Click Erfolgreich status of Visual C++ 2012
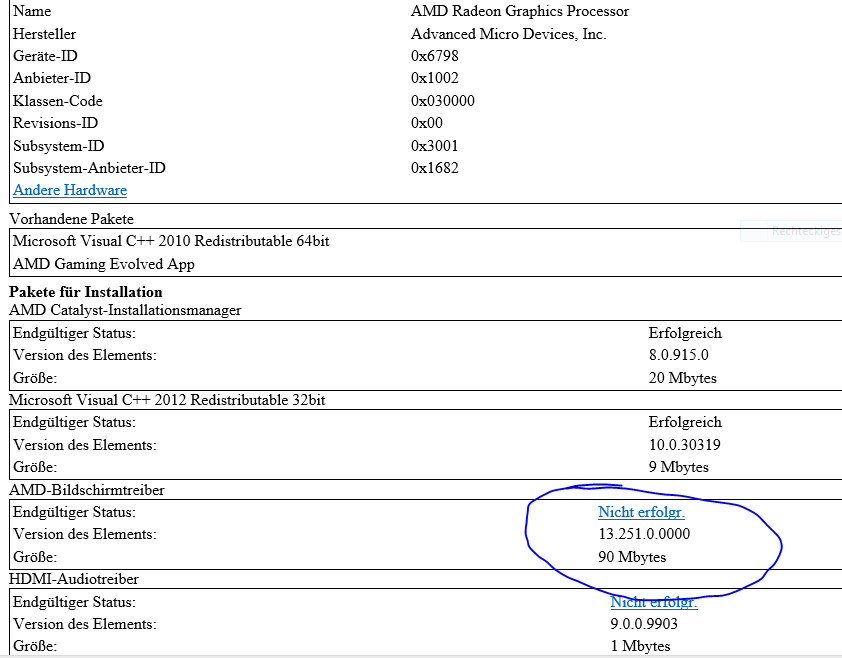 coord(685,422)
